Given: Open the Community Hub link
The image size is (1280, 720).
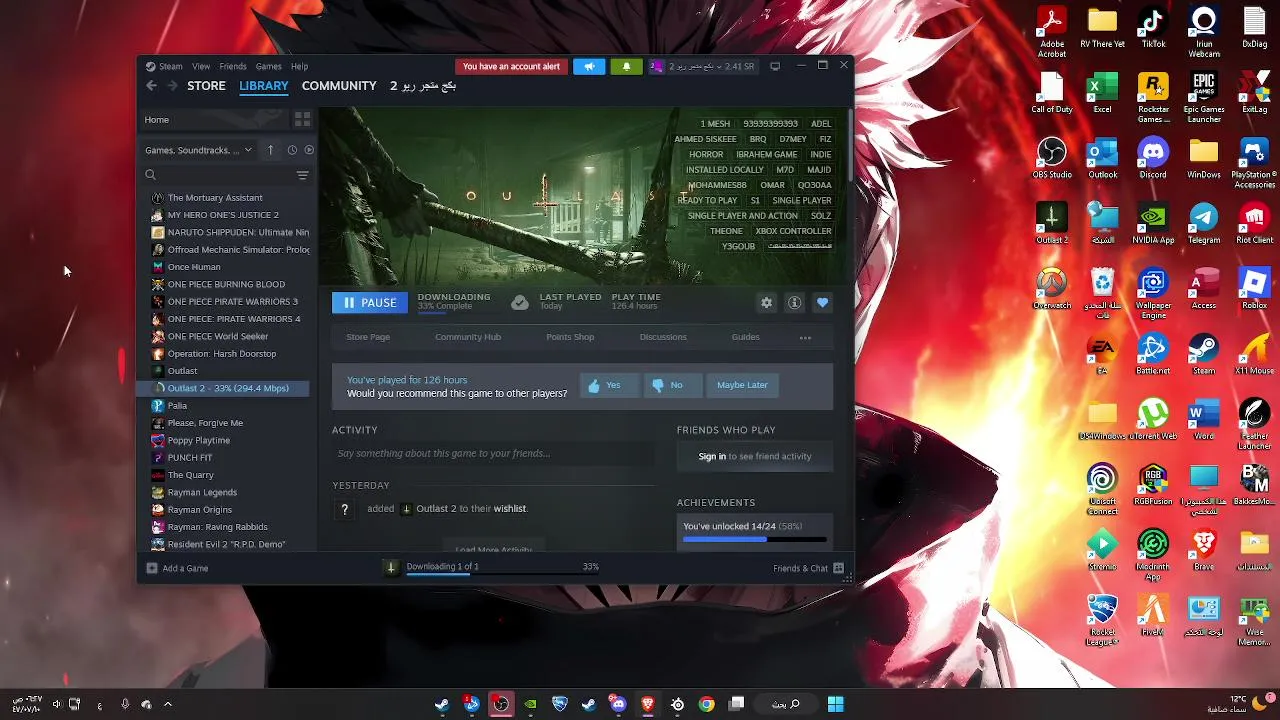Looking at the screenshot, I should (x=468, y=337).
